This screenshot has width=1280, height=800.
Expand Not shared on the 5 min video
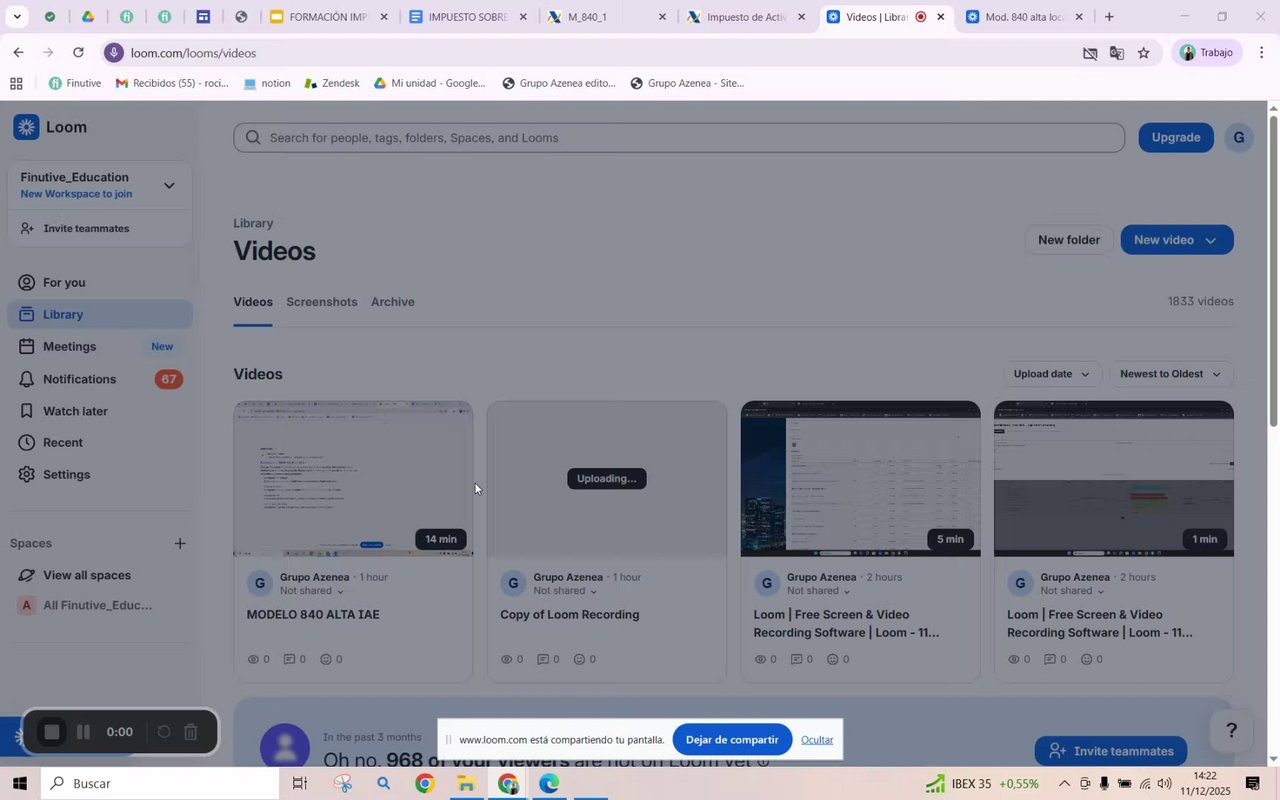coord(820,591)
